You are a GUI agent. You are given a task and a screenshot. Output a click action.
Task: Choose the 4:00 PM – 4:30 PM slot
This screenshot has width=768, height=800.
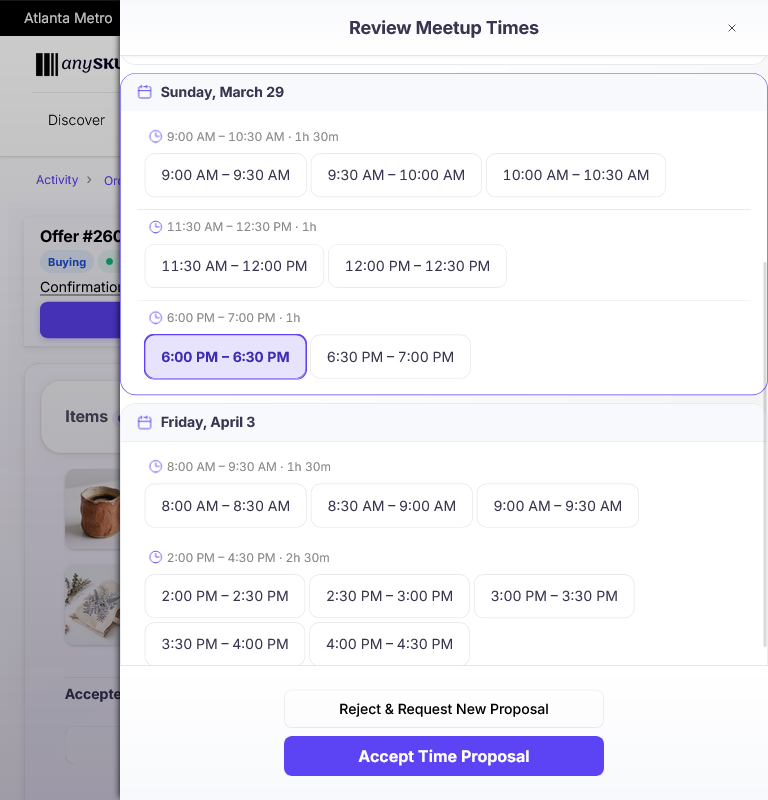[x=389, y=644]
